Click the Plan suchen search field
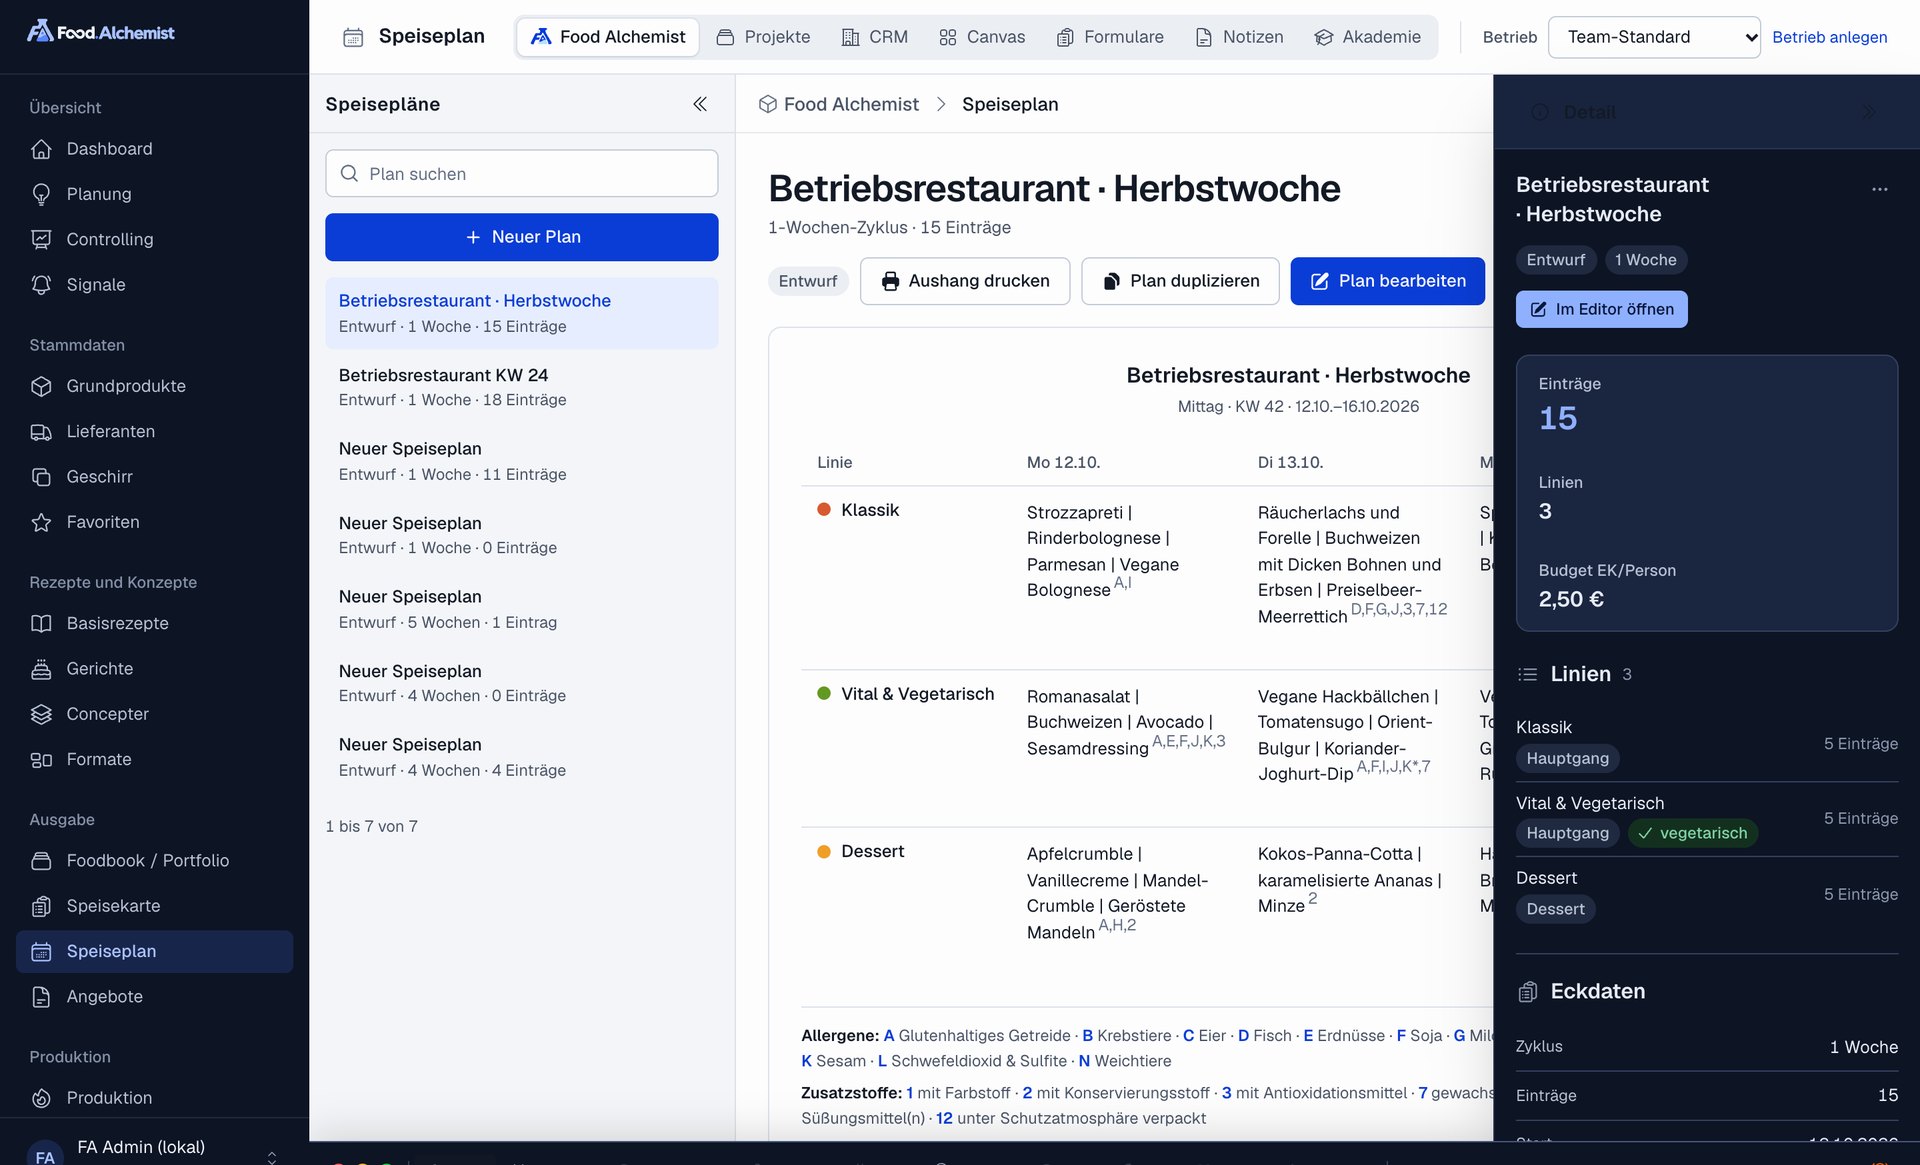1920x1165 pixels. pos(521,174)
